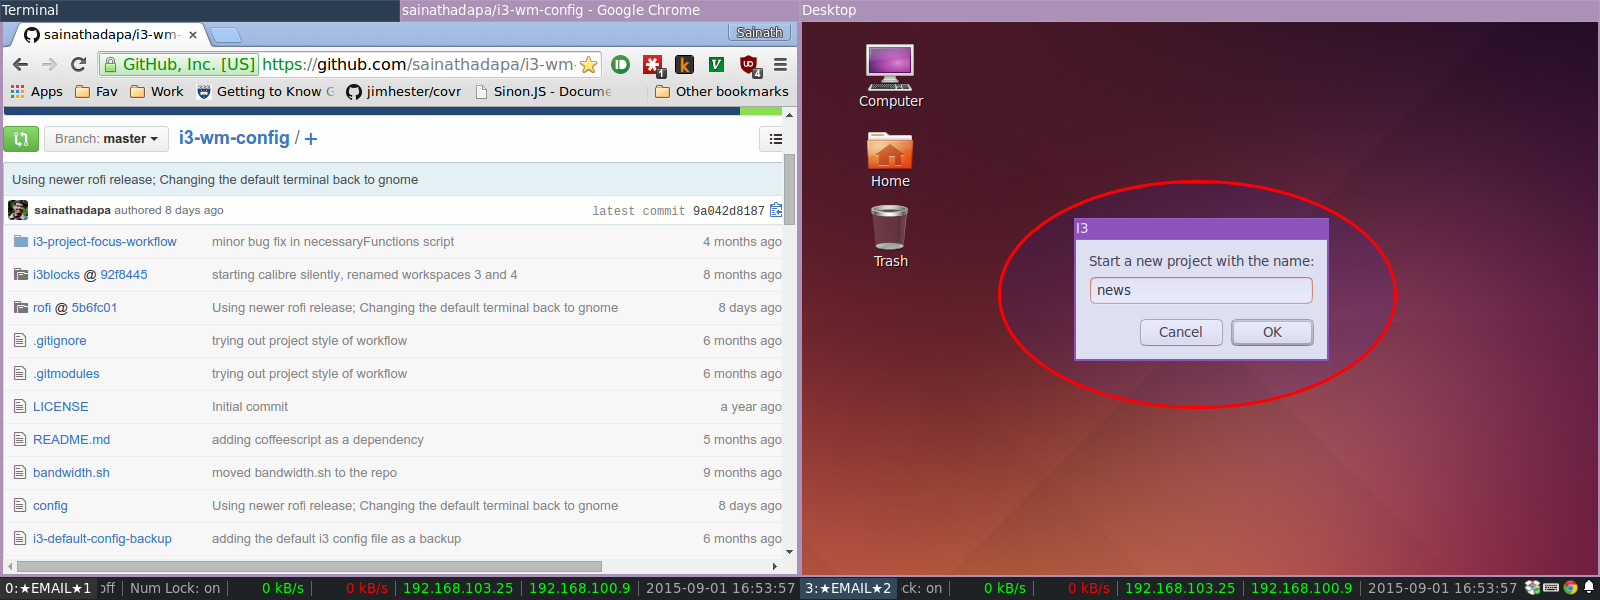
Task: Open the rofi submodule link
Action: [x=42, y=308]
